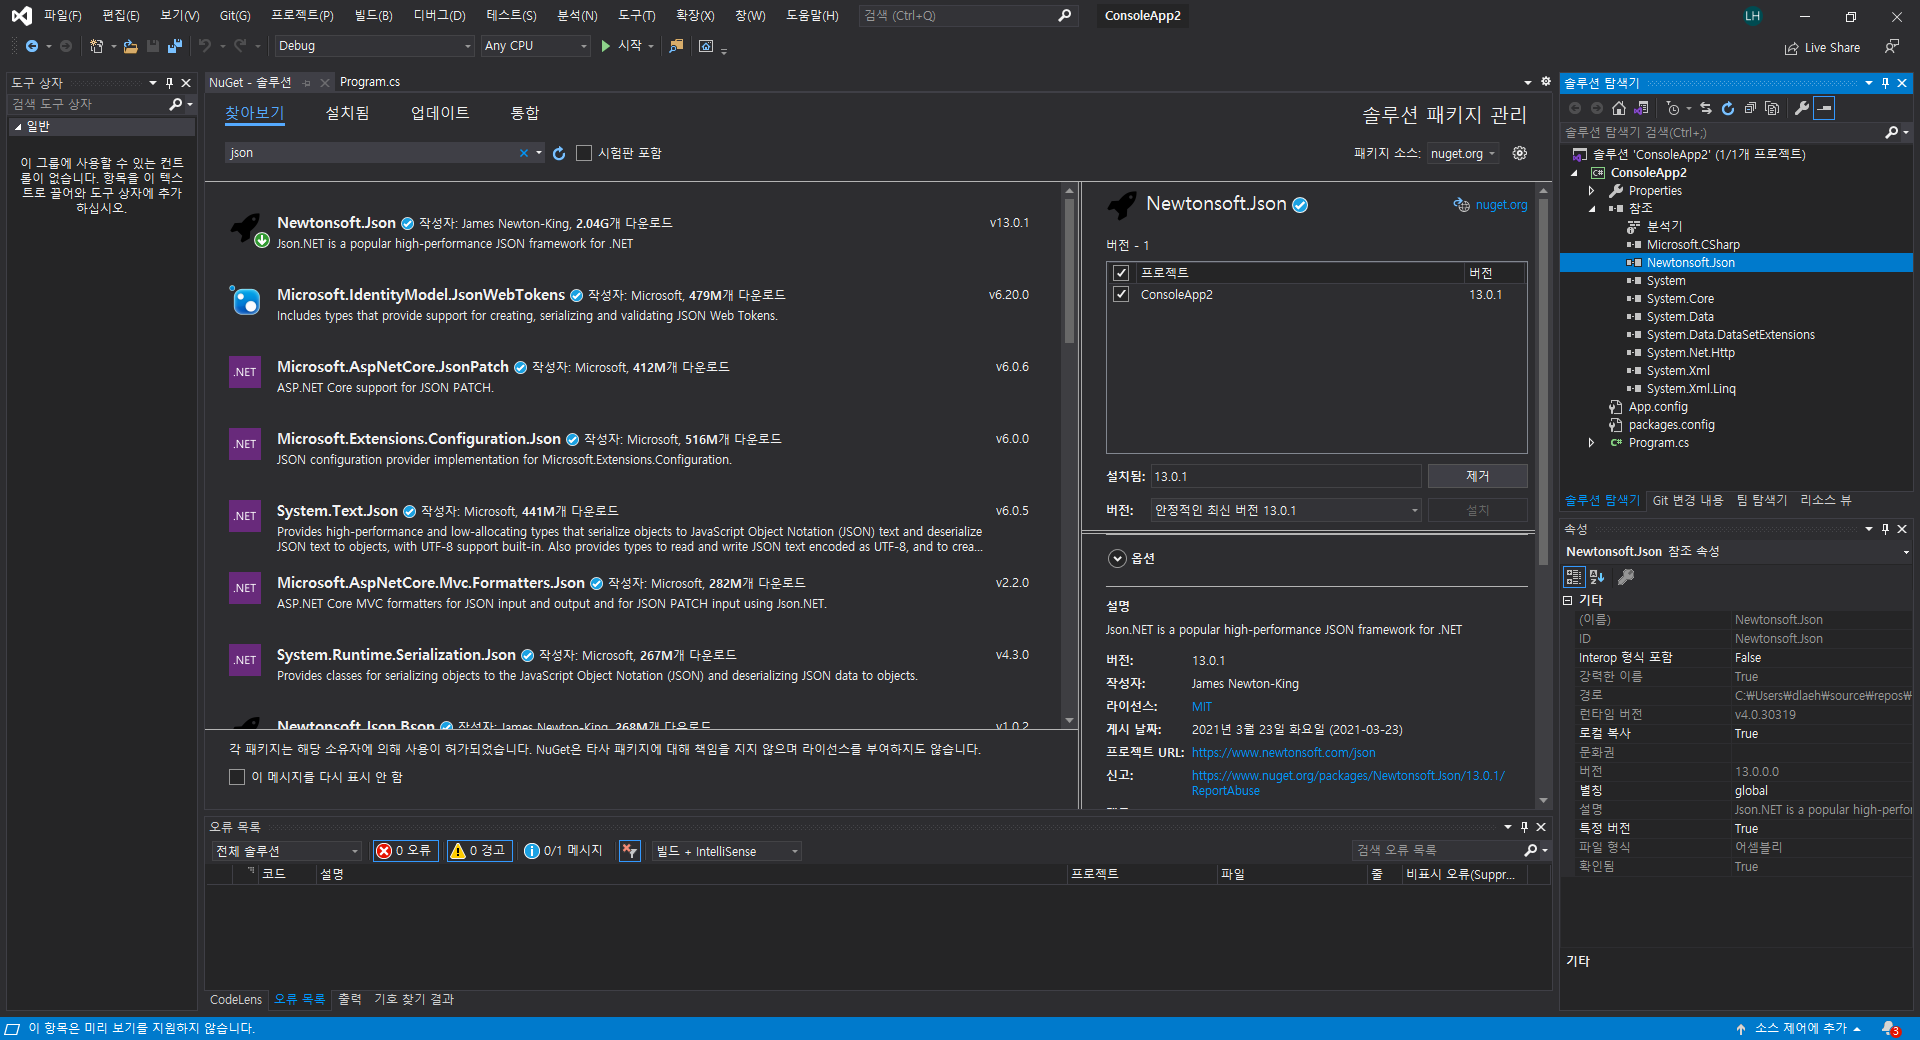Switch to the Updates NuGet tab

pyautogui.click(x=440, y=113)
